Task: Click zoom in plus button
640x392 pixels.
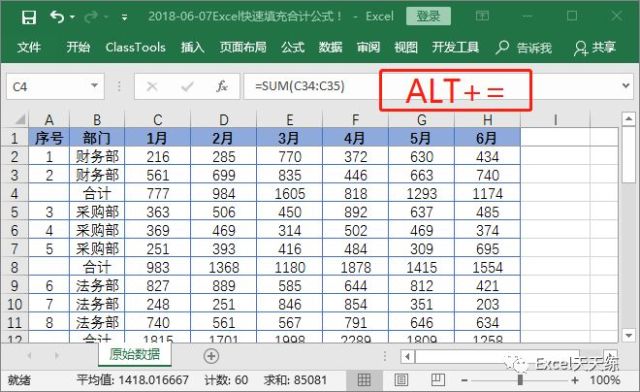Action: pos(575,380)
